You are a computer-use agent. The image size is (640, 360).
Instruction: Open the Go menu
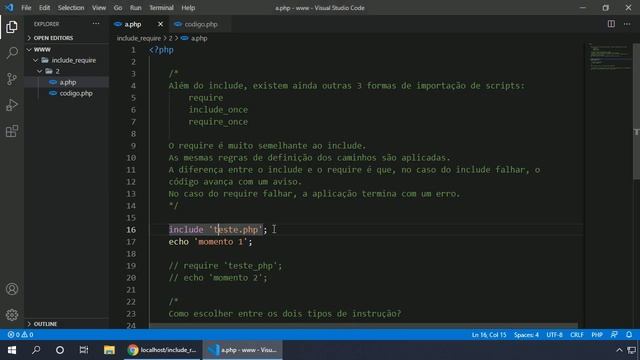point(118,8)
